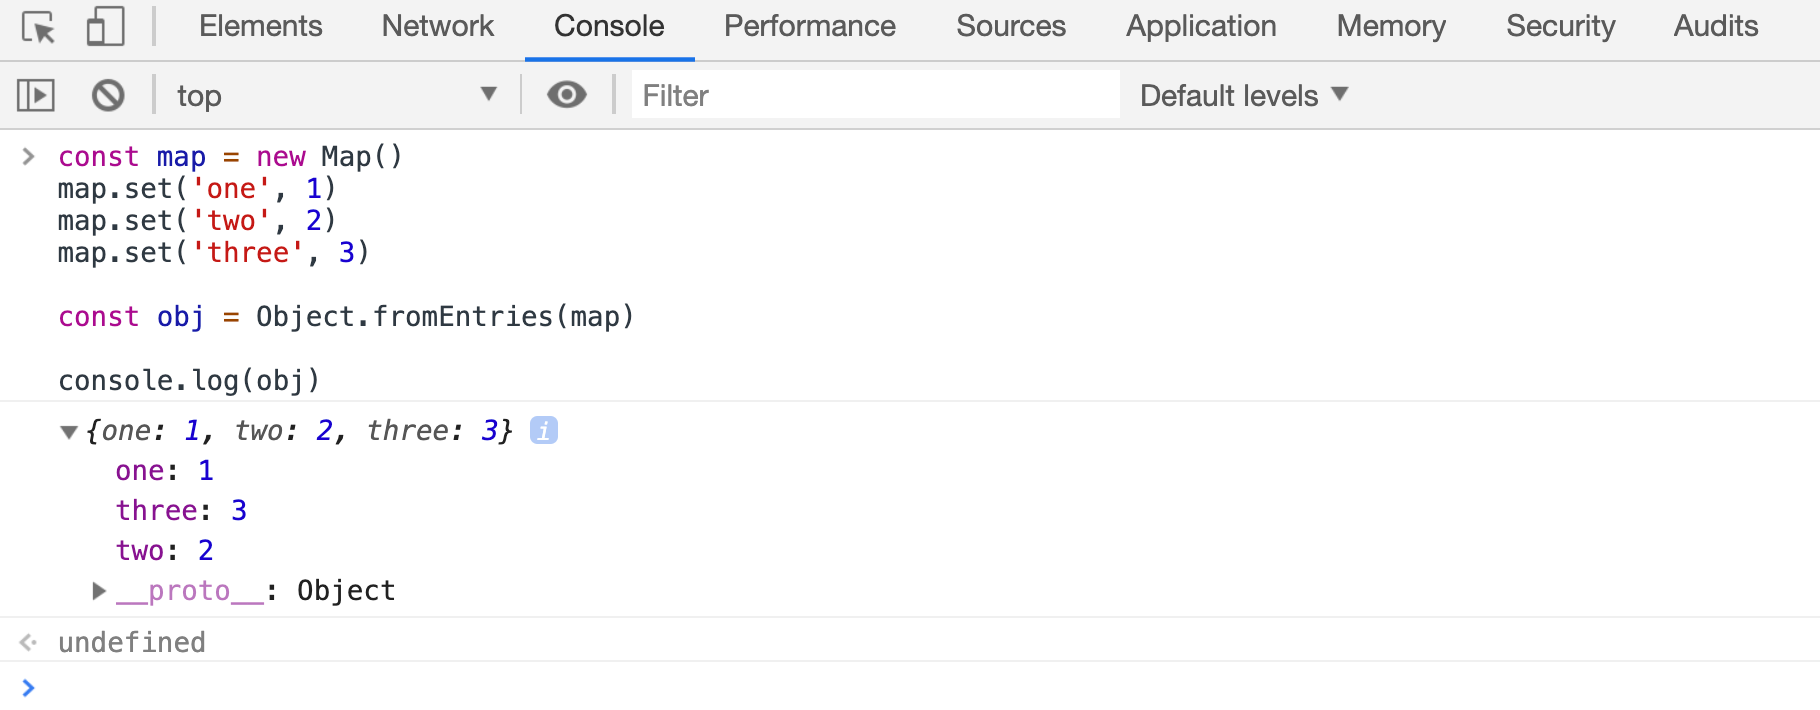The height and width of the screenshot is (710, 1820).
Task: Select the three: 3 property row
Action: [x=181, y=511]
